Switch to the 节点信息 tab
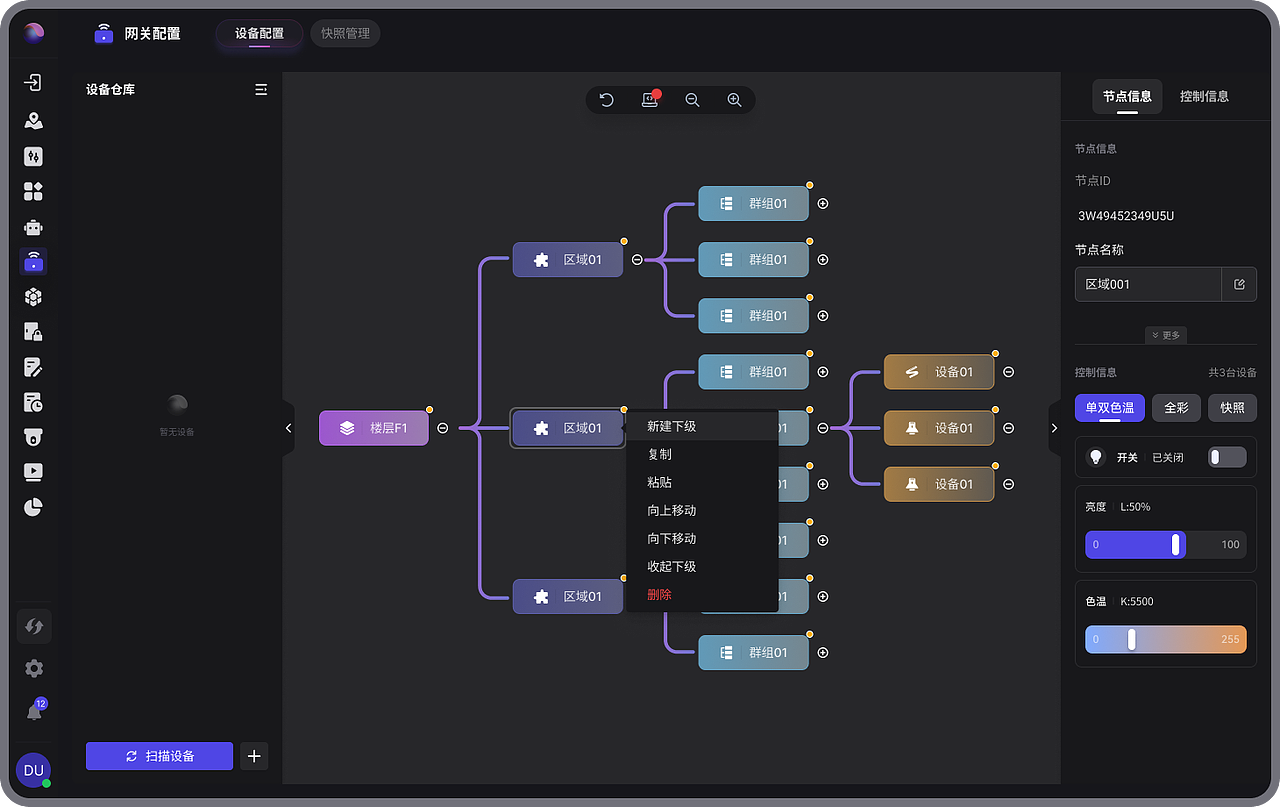This screenshot has width=1280, height=807. click(1127, 96)
